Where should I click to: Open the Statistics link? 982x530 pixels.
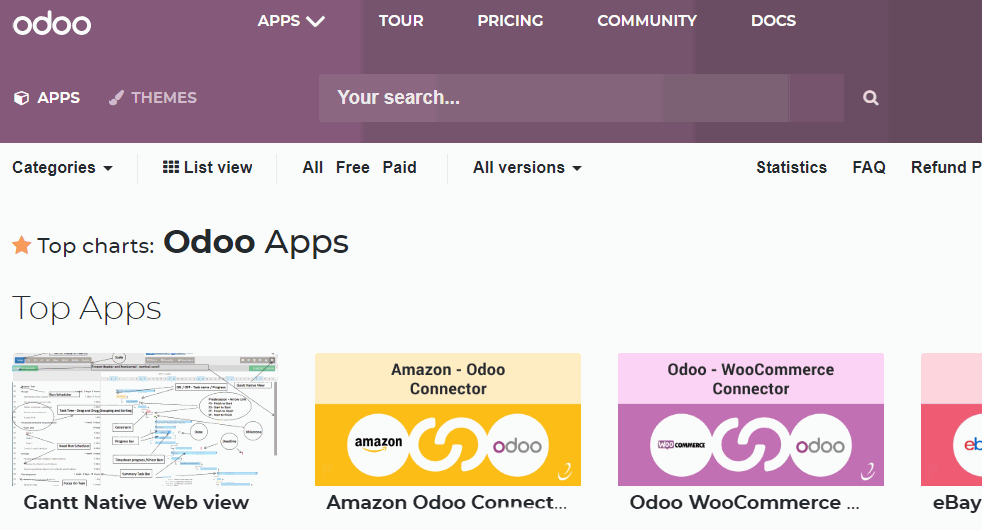click(792, 167)
